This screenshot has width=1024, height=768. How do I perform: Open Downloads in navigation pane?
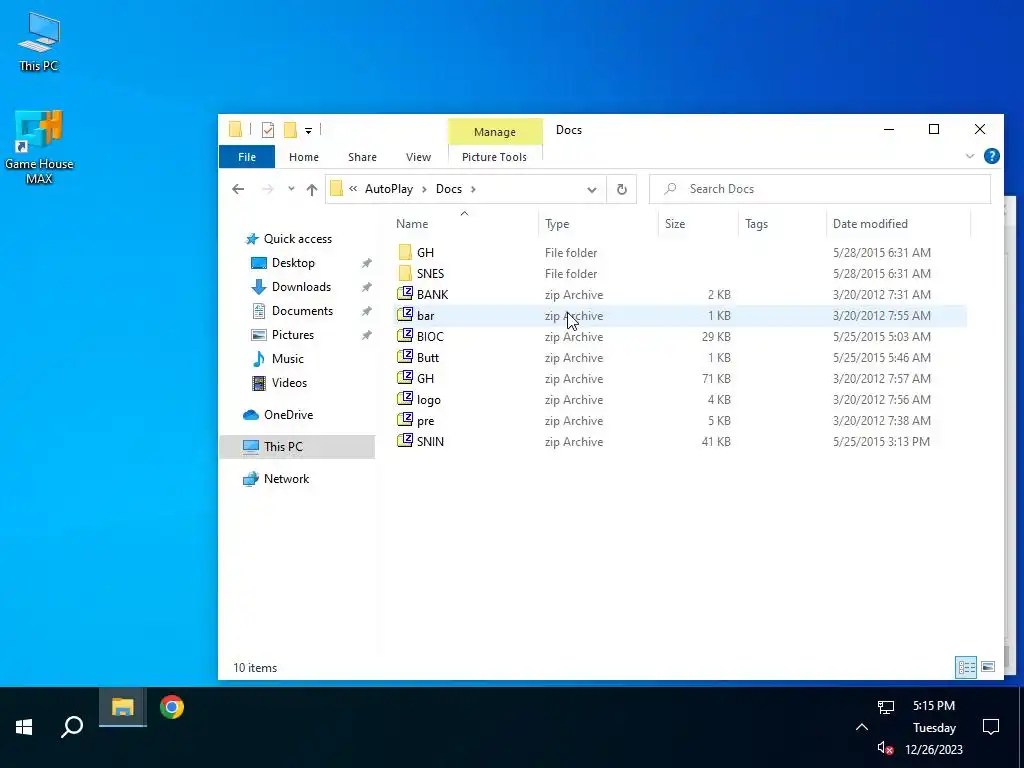click(x=301, y=287)
